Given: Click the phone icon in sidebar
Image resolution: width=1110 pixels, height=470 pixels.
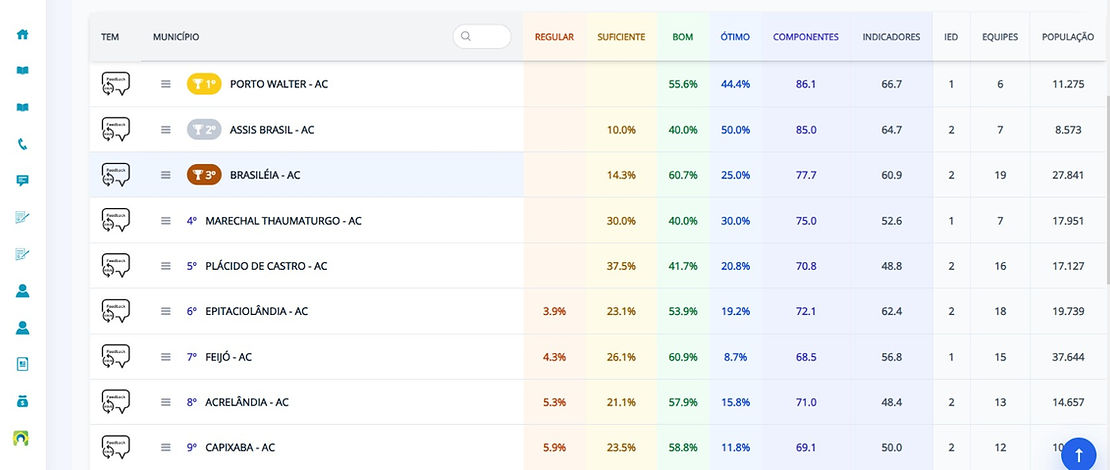Looking at the screenshot, I should 23,144.
